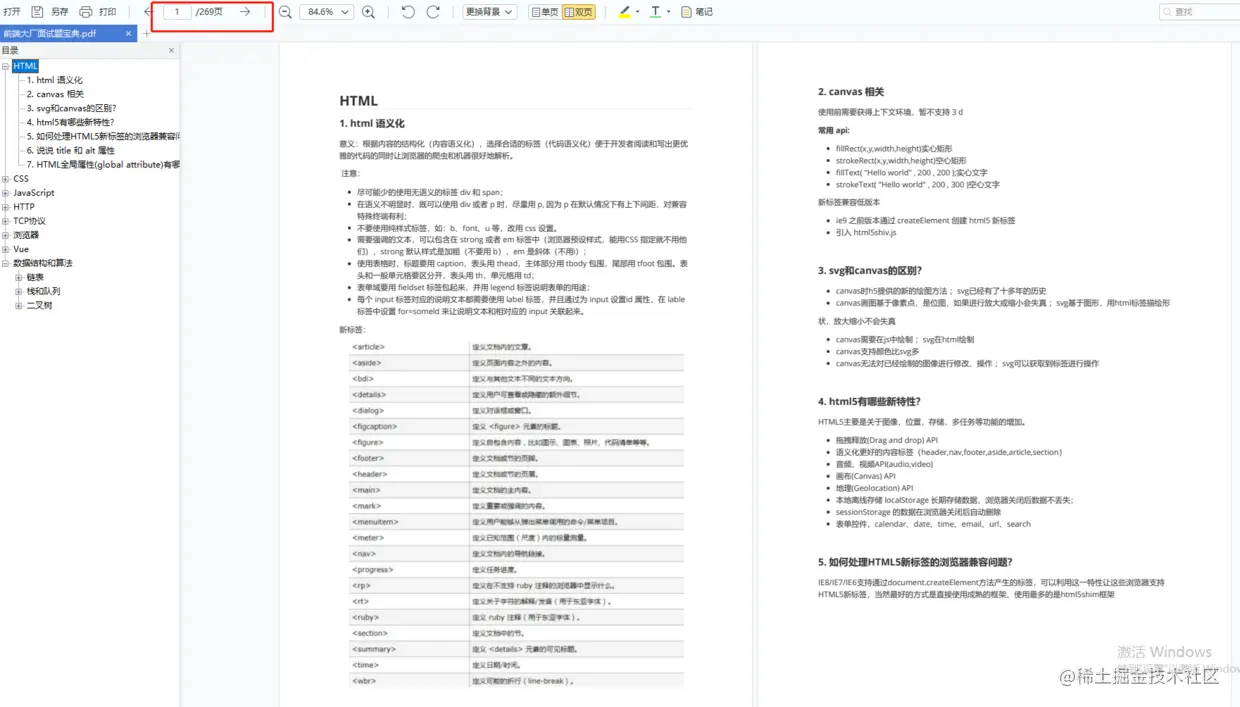Switch to 双页 double-page view

(x=579, y=12)
